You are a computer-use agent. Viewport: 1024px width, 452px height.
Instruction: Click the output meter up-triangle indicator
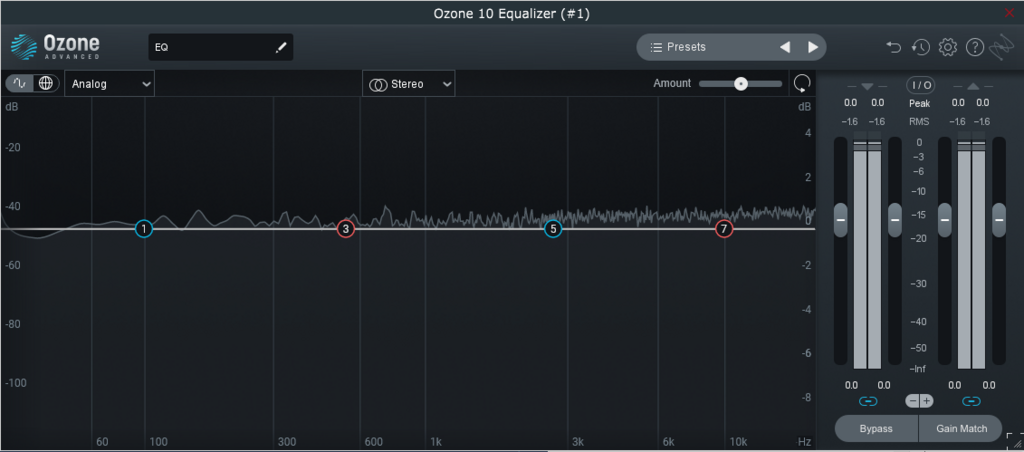pos(973,86)
